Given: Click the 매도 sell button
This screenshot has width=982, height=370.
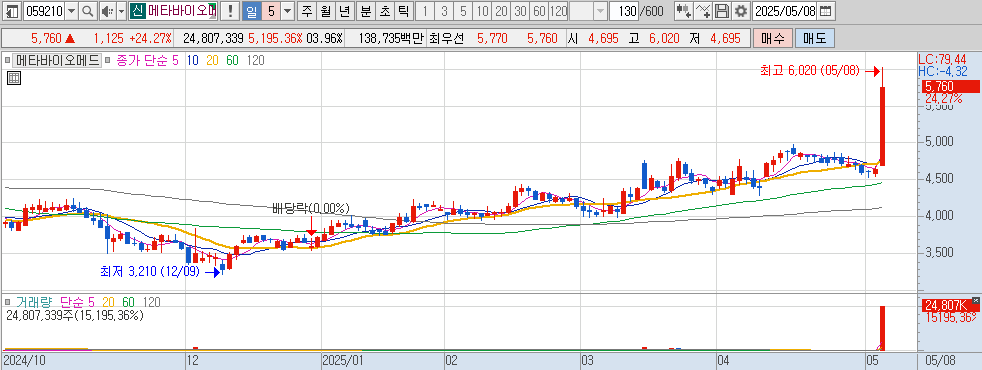Looking at the screenshot, I should 814,38.
